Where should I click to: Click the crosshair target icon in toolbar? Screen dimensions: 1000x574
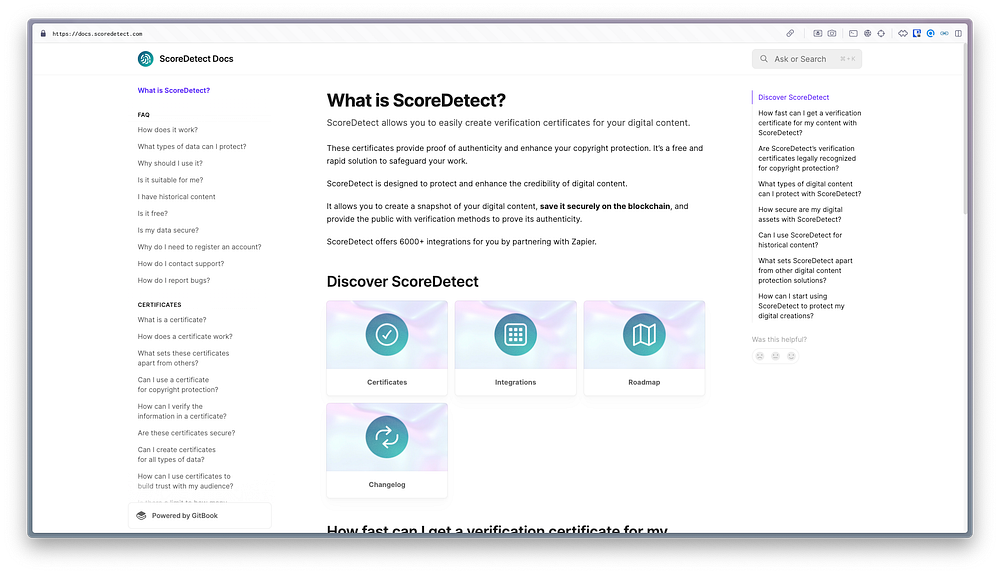point(881,33)
